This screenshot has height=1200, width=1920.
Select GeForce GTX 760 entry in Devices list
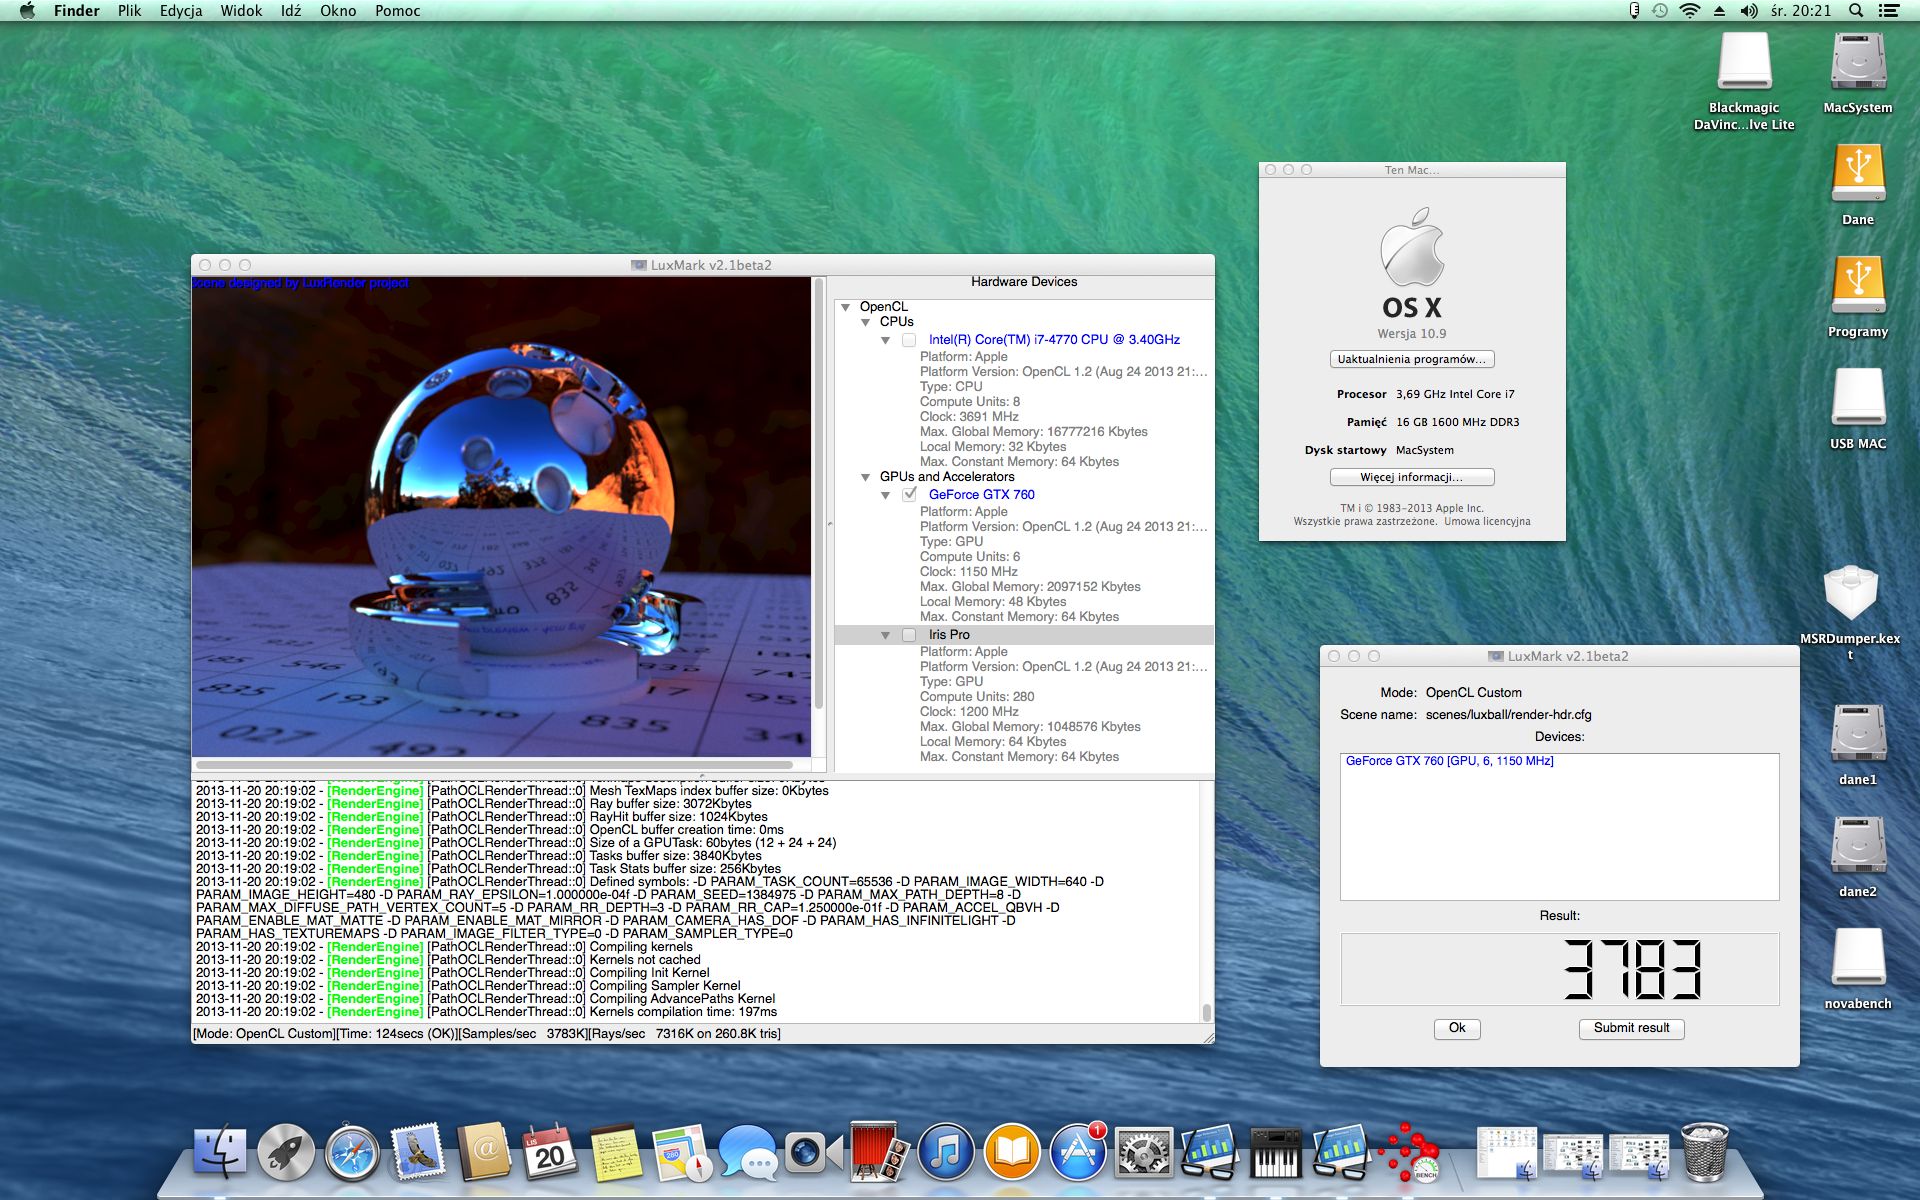coord(1449,761)
